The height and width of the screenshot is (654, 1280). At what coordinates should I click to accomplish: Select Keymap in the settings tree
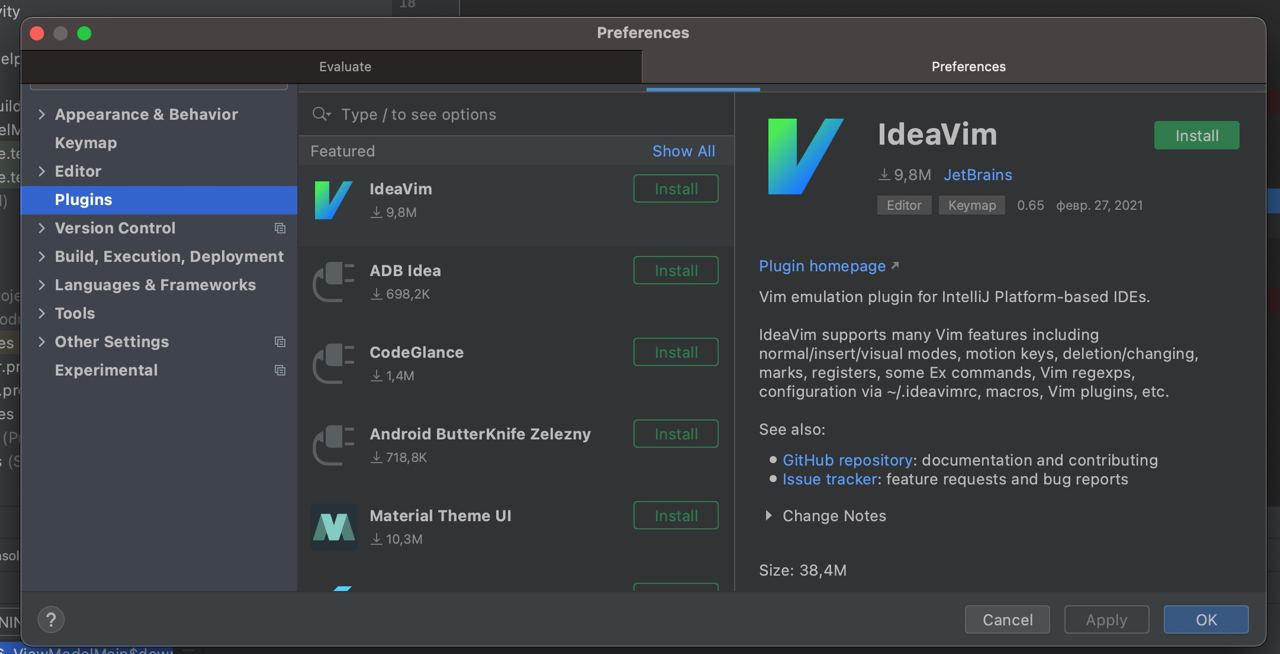86,143
